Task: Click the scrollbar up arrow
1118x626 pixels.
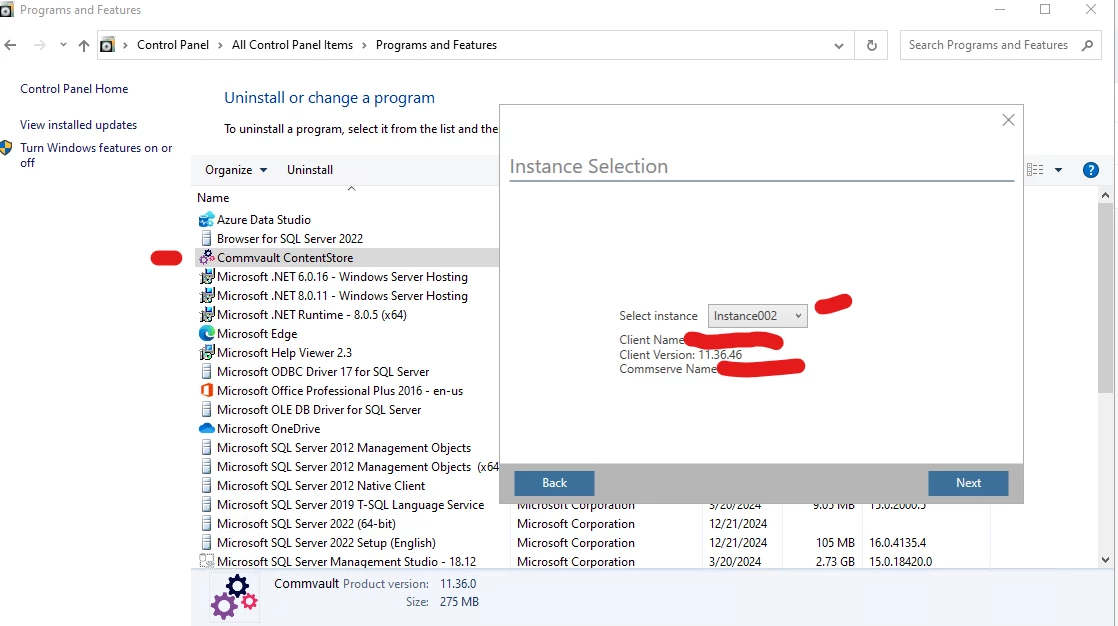Action: (1105, 195)
